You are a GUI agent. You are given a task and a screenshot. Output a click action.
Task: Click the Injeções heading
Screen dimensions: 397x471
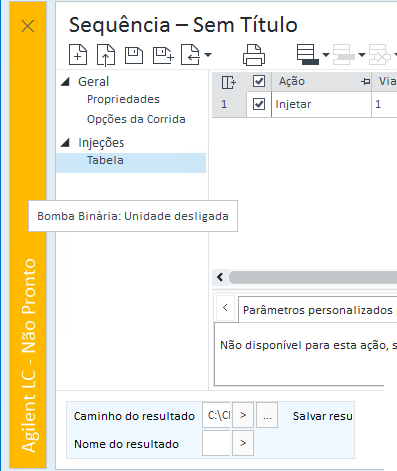coord(101,143)
